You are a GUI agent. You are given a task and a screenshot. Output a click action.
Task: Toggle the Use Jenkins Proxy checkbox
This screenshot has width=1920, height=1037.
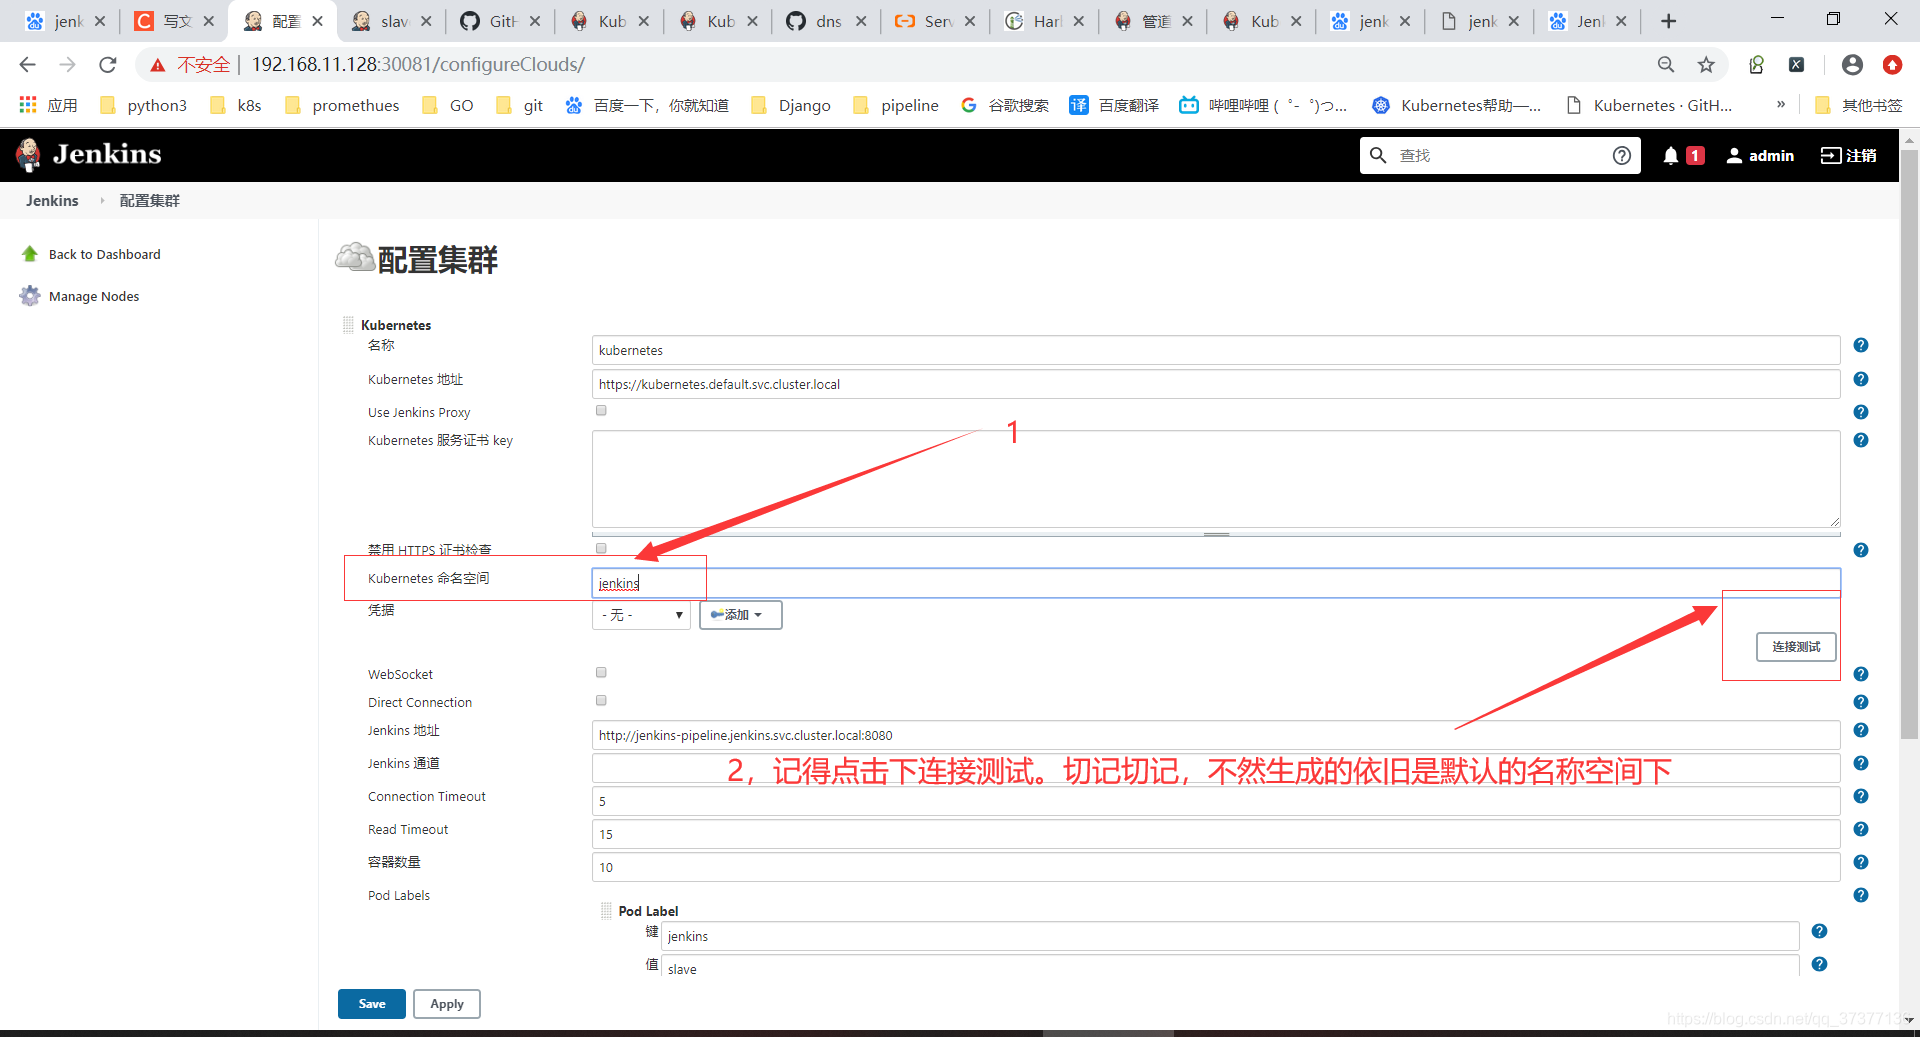pos(601,410)
